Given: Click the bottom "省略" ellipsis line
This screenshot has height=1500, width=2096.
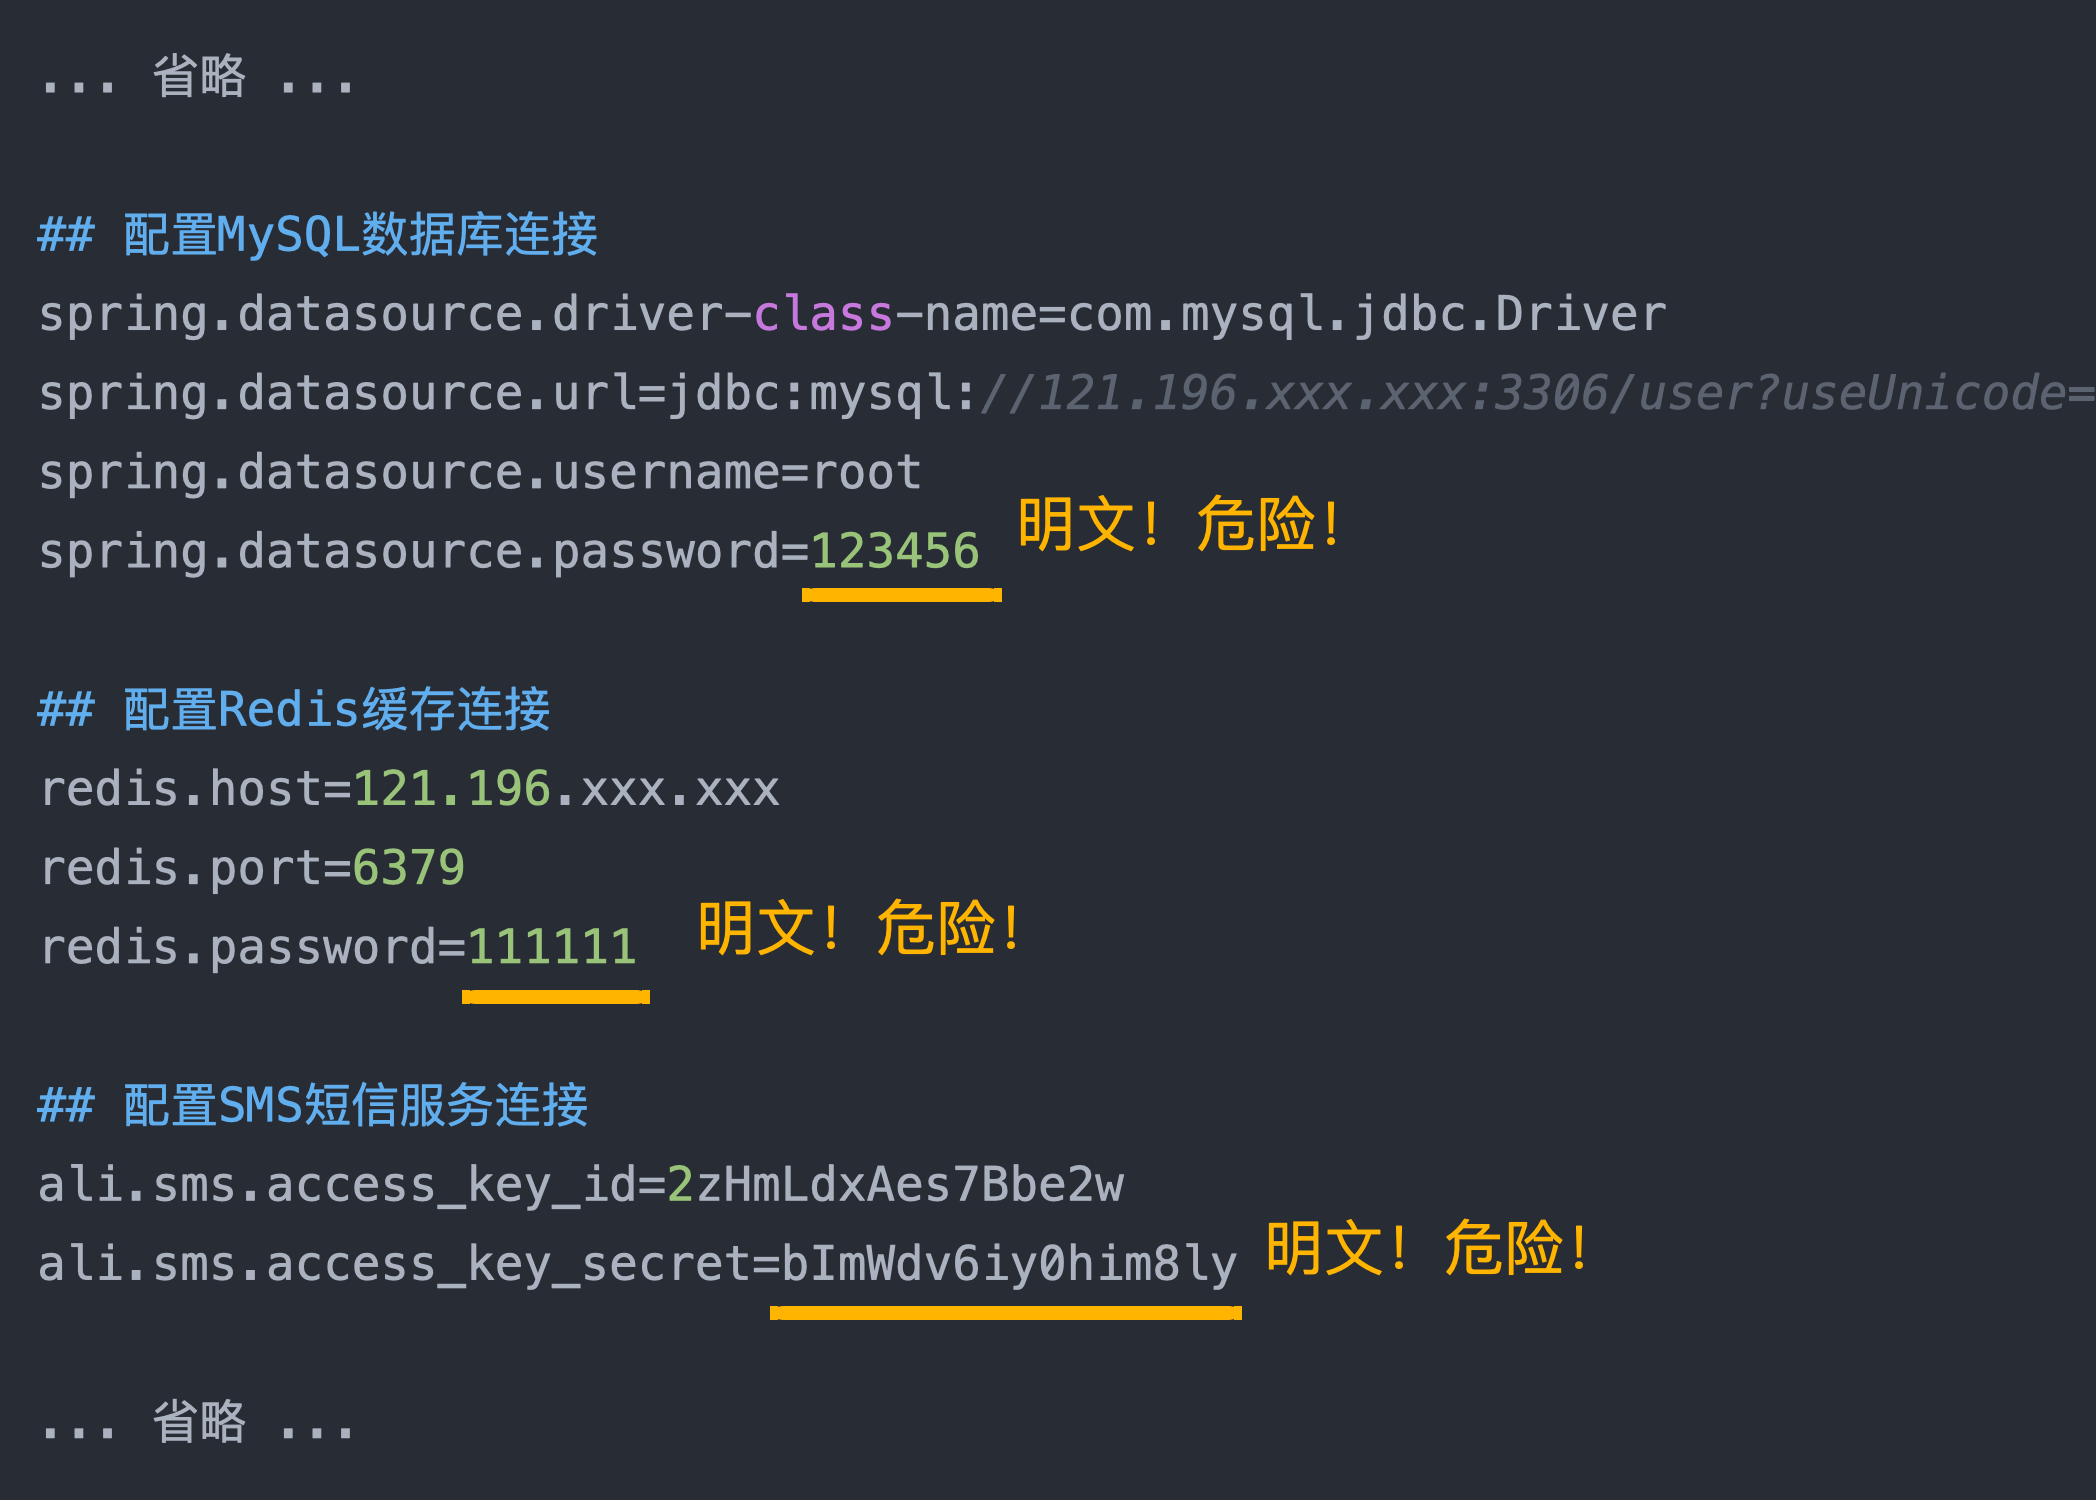Looking at the screenshot, I should pyautogui.click(x=198, y=1422).
